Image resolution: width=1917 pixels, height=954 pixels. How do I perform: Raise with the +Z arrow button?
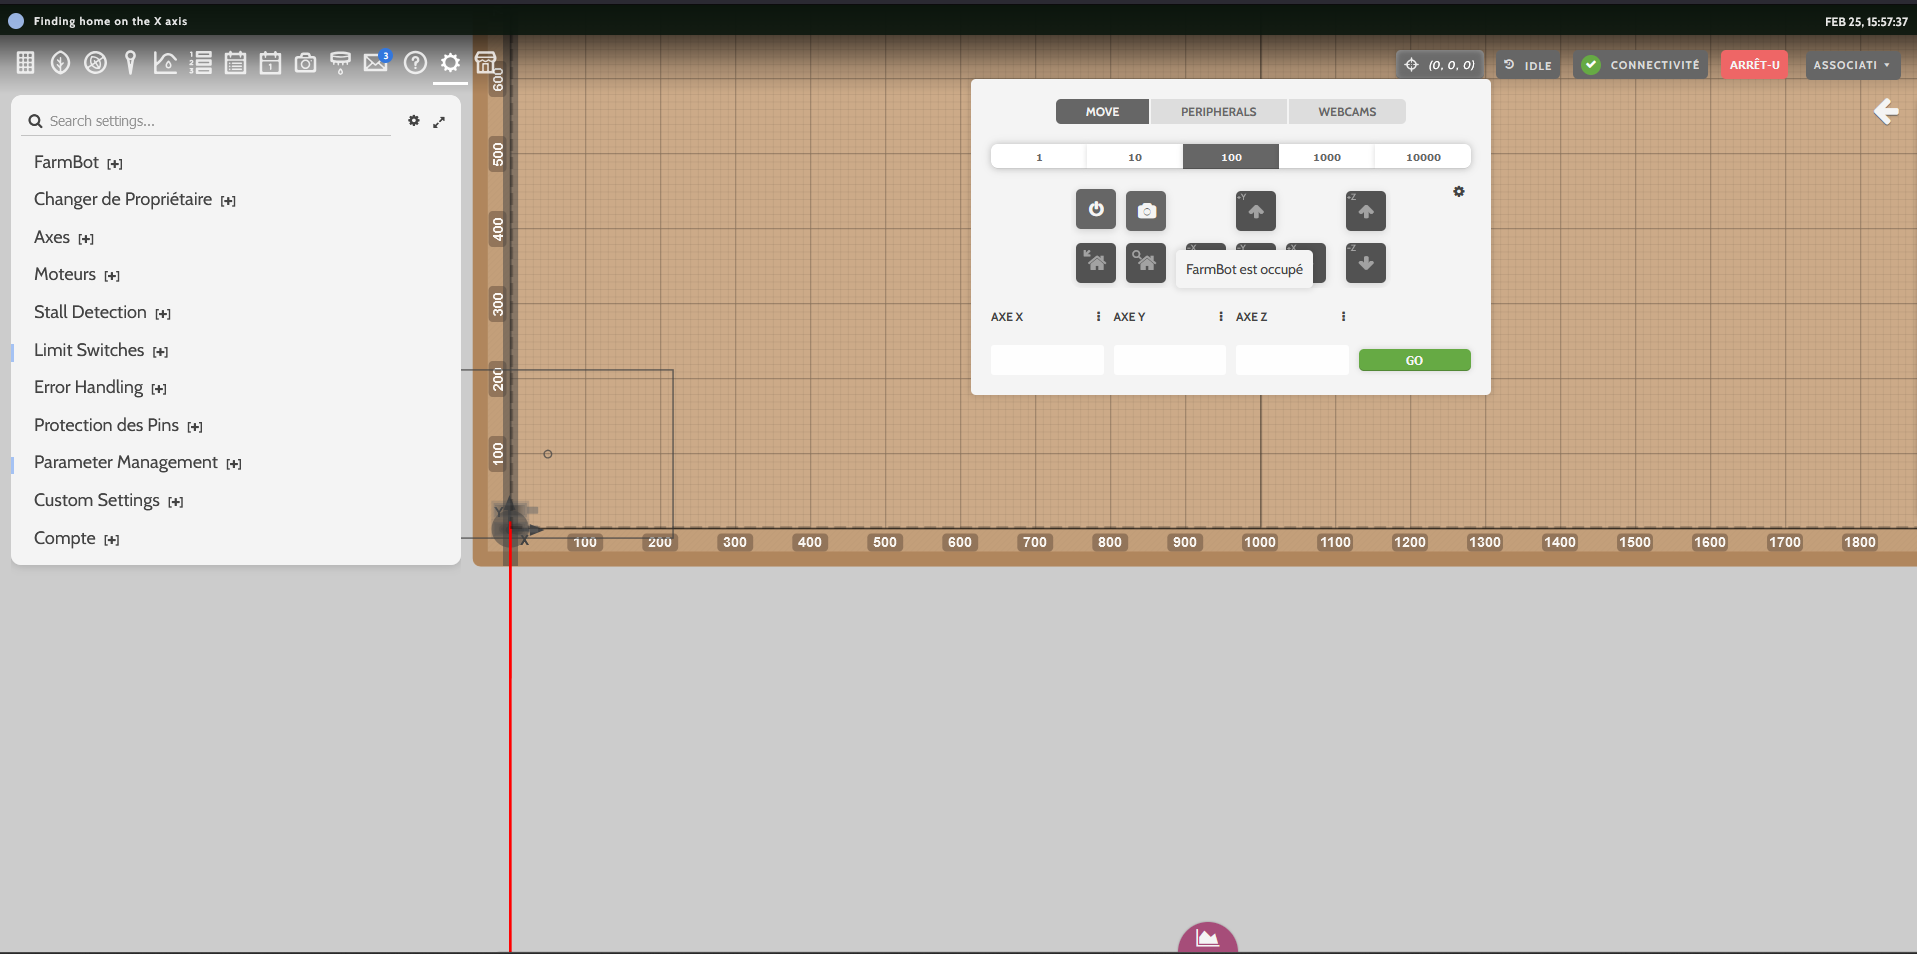click(1366, 210)
